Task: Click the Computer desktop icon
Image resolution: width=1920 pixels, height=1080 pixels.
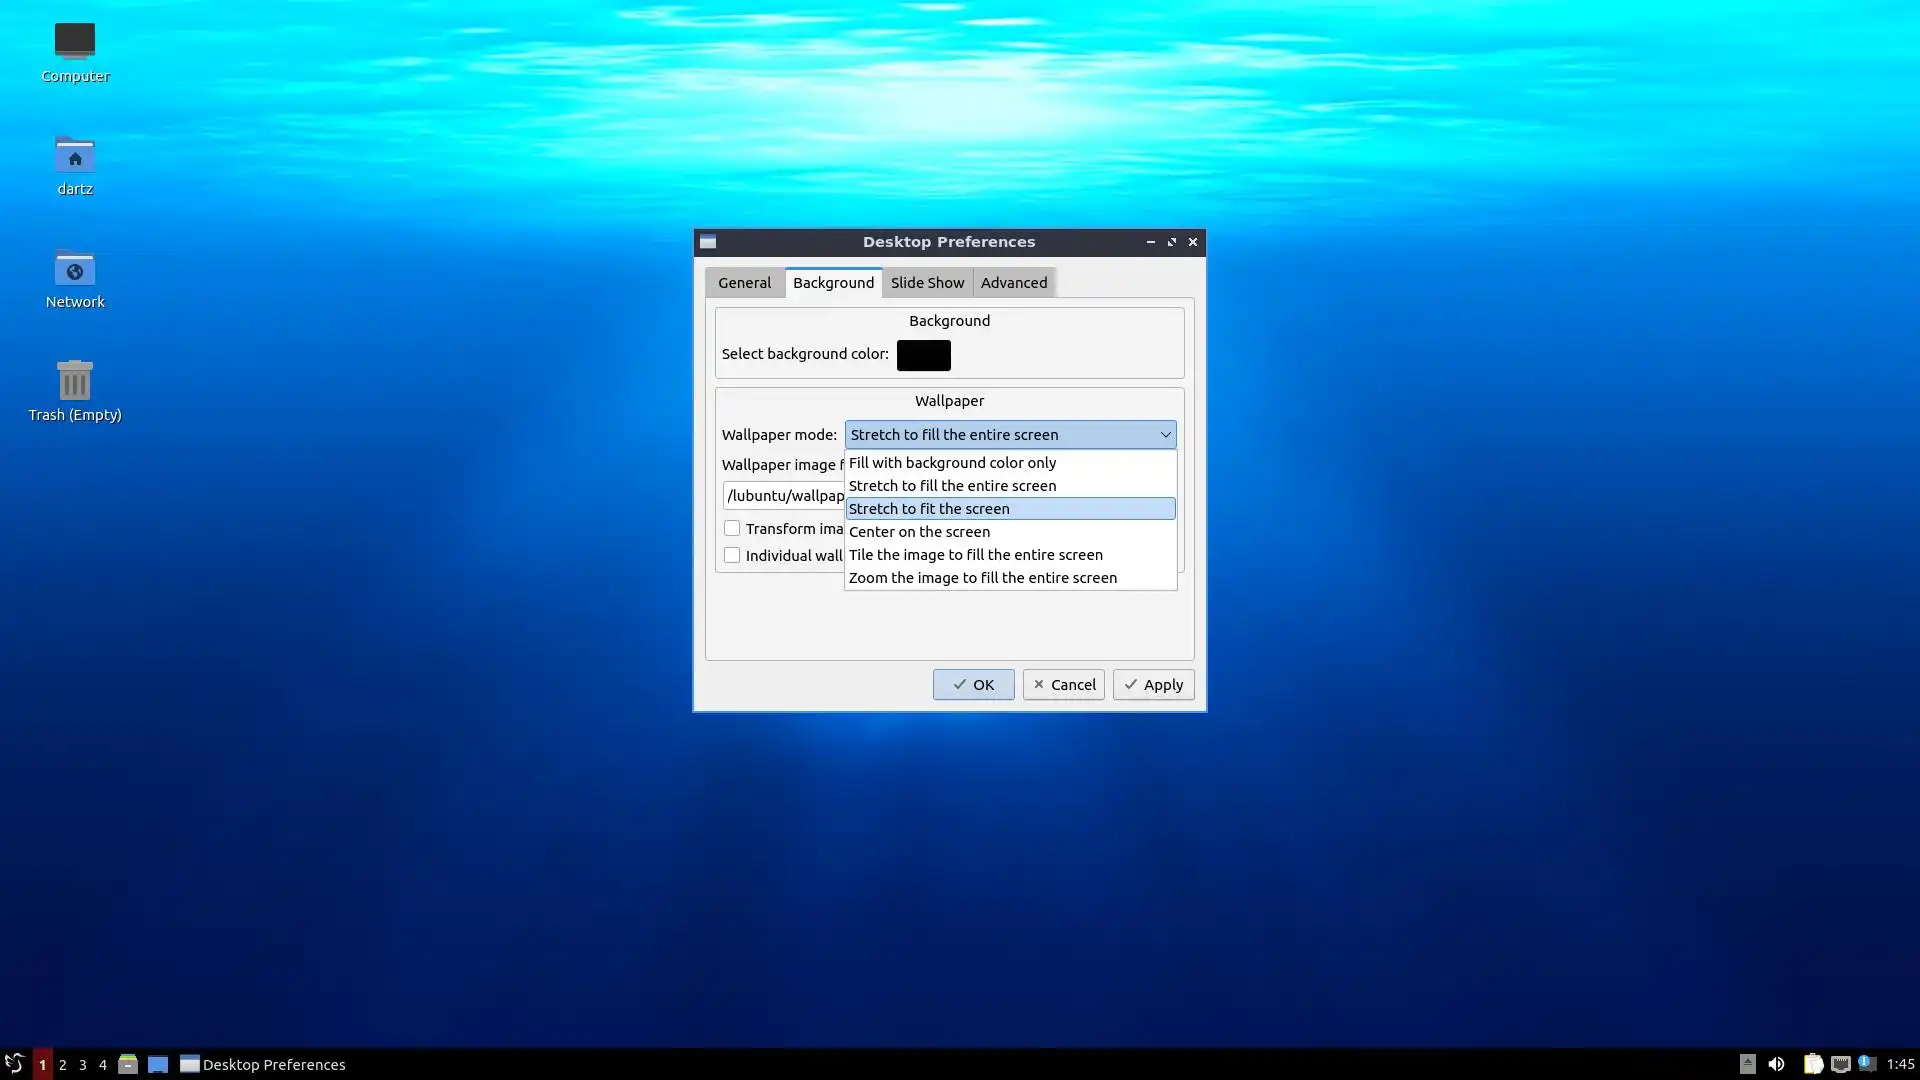Action: [75, 42]
